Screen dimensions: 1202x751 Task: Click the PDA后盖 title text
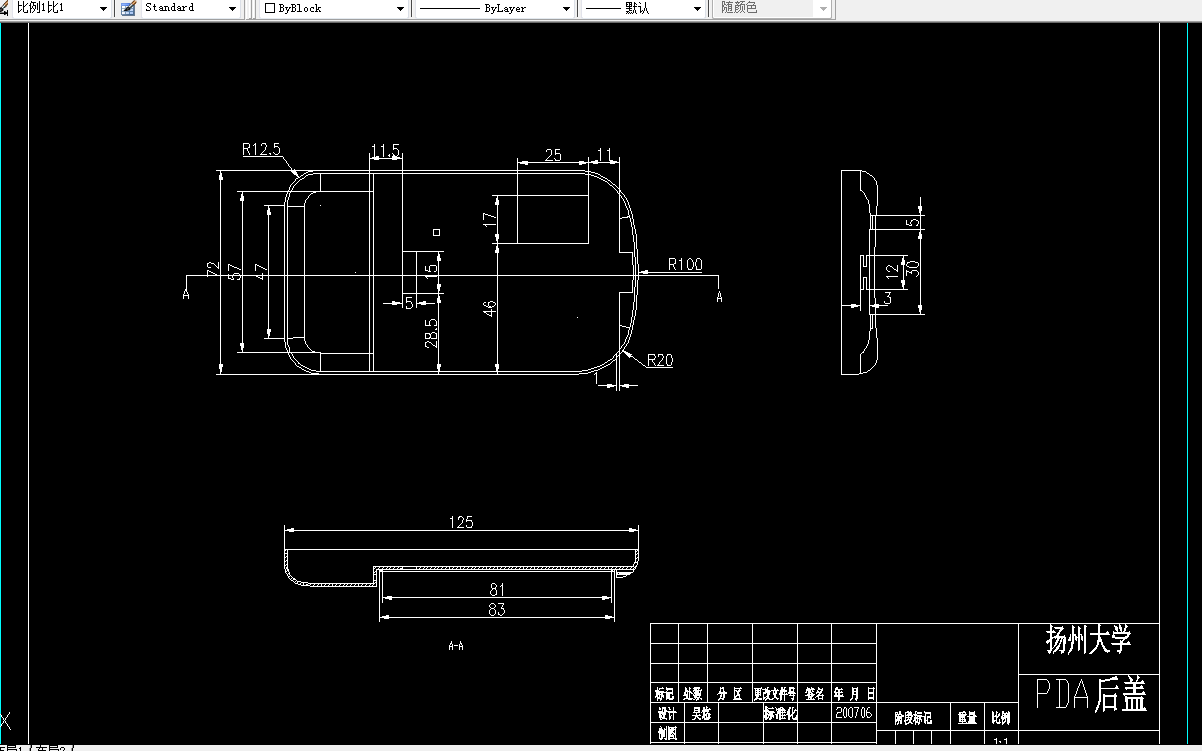(1090, 696)
